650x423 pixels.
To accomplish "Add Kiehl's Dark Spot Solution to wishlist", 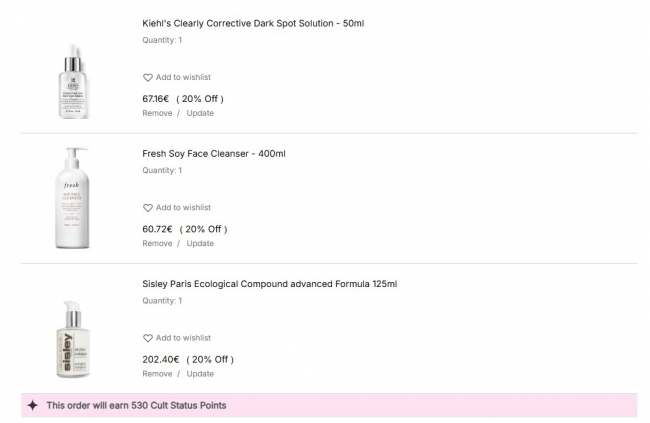I will [183, 77].
